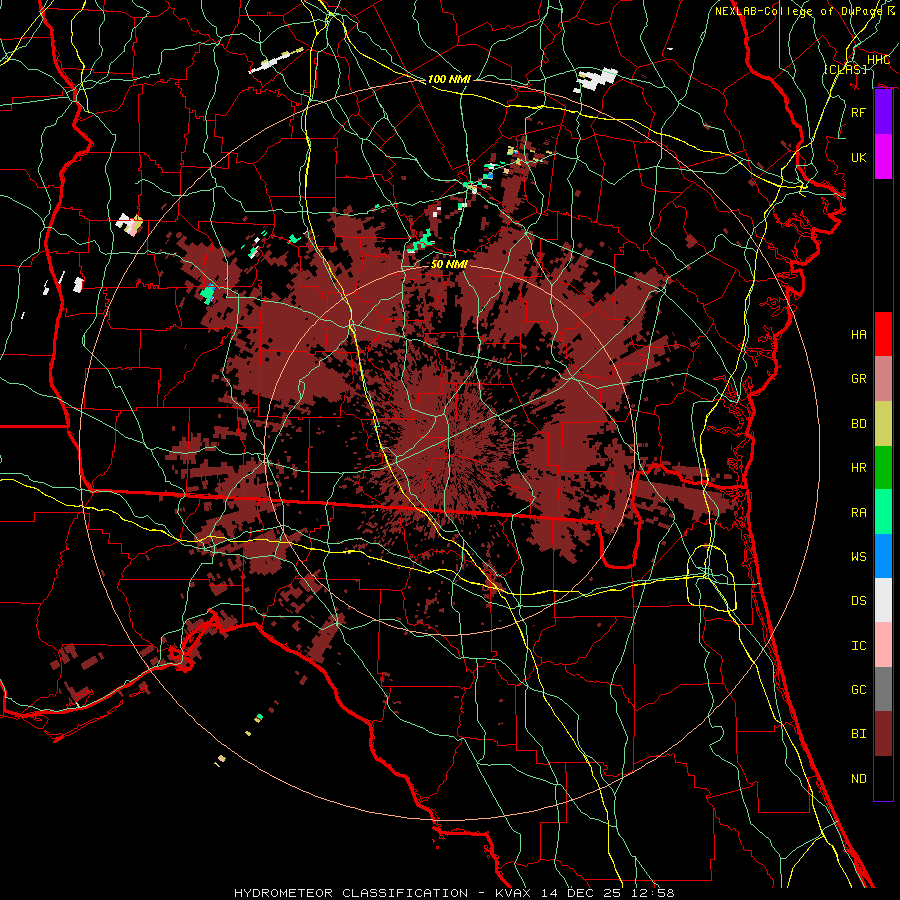This screenshot has height=900, width=900.
Task: Click the '100 NMI' range ring label
Action: pos(449,79)
